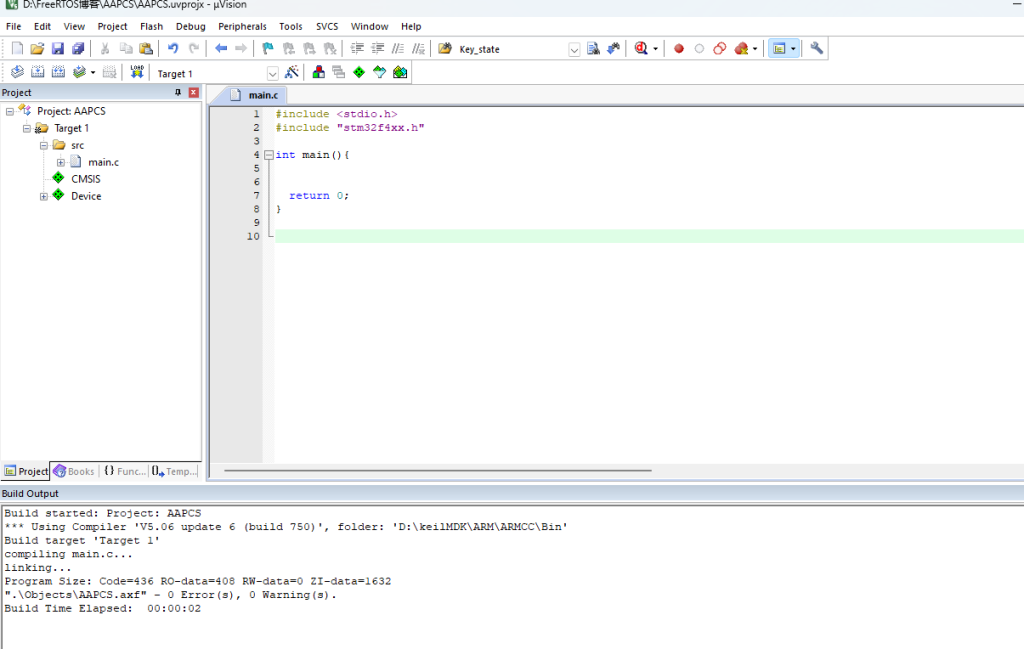The width and height of the screenshot is (1024, 649).
Task: Start the debug session icon
Action: pos(641,48)
